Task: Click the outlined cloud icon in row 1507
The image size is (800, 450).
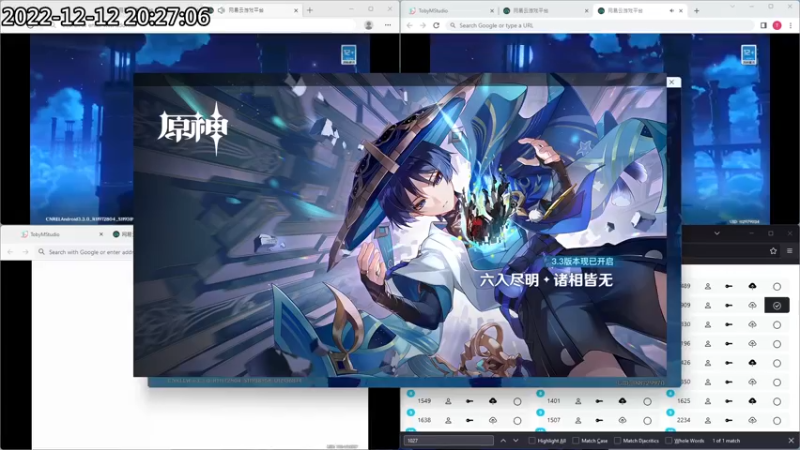Action: click(x=622, y=420)
